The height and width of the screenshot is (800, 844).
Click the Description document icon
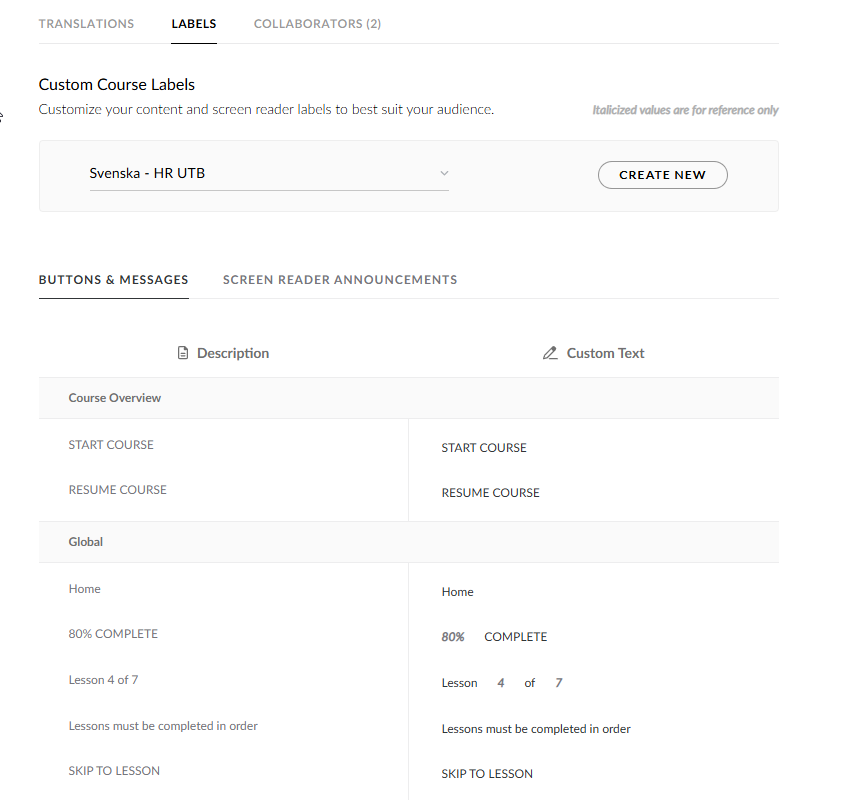pyautogui.click(x=183, y=353)
